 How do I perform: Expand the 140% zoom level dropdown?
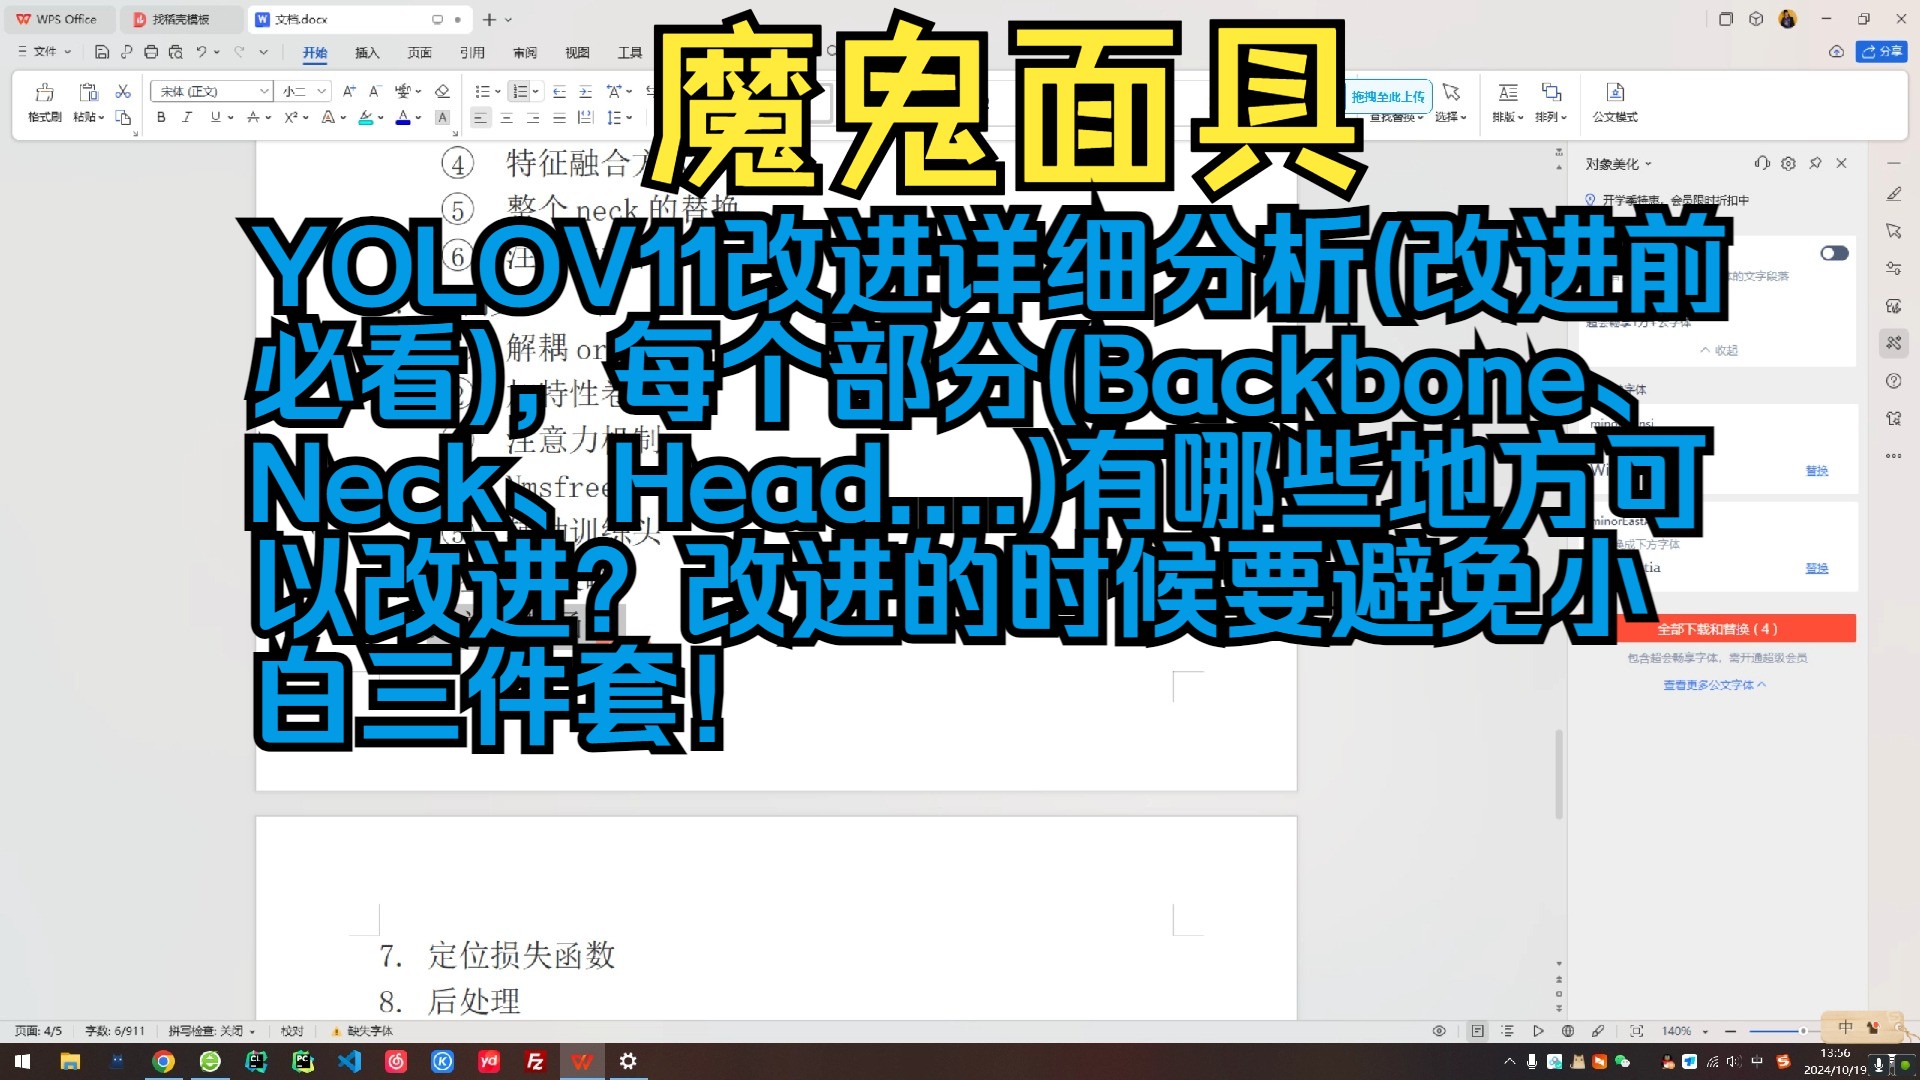1705,1031
